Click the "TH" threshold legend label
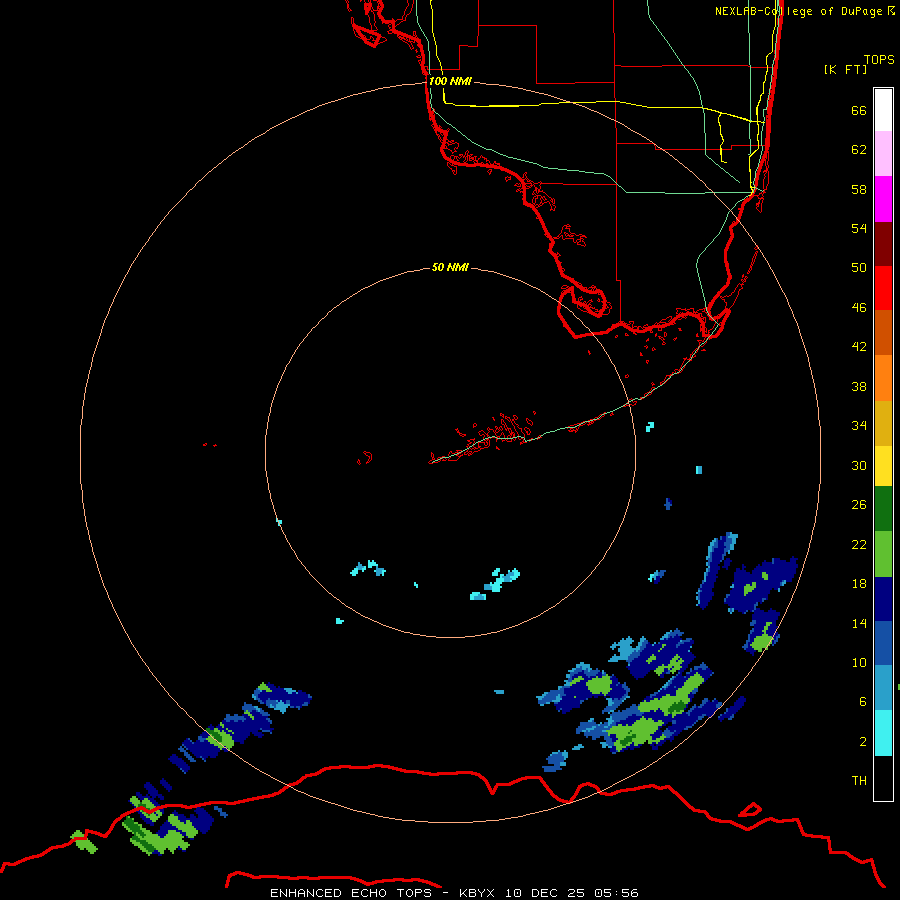Viewport: 900px width, 900px height. pos(859,781)
